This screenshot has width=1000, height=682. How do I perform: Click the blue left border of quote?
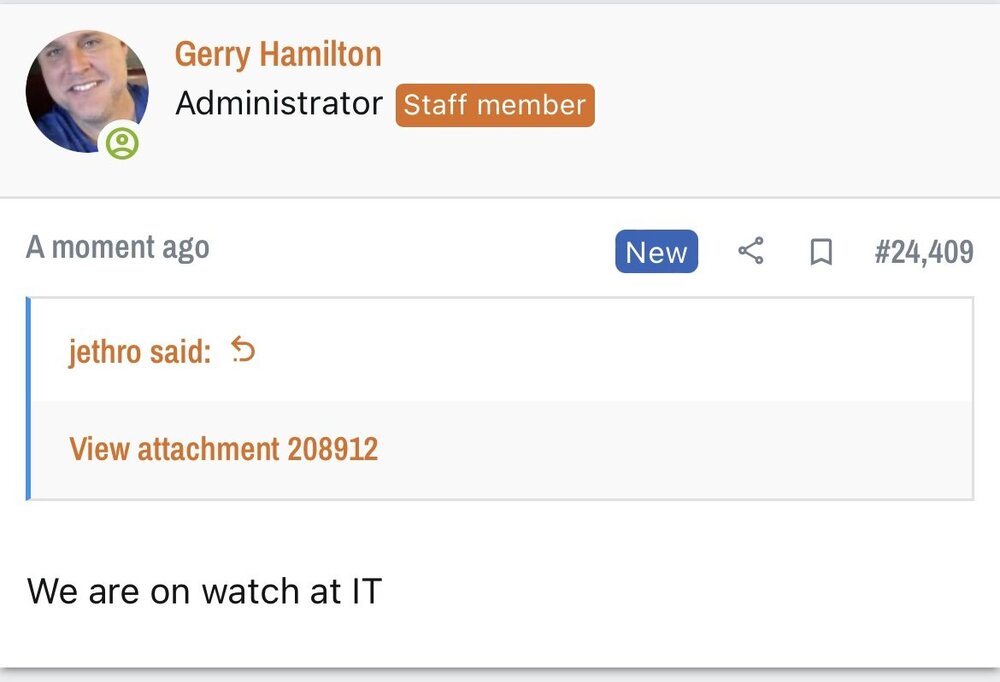28,398
